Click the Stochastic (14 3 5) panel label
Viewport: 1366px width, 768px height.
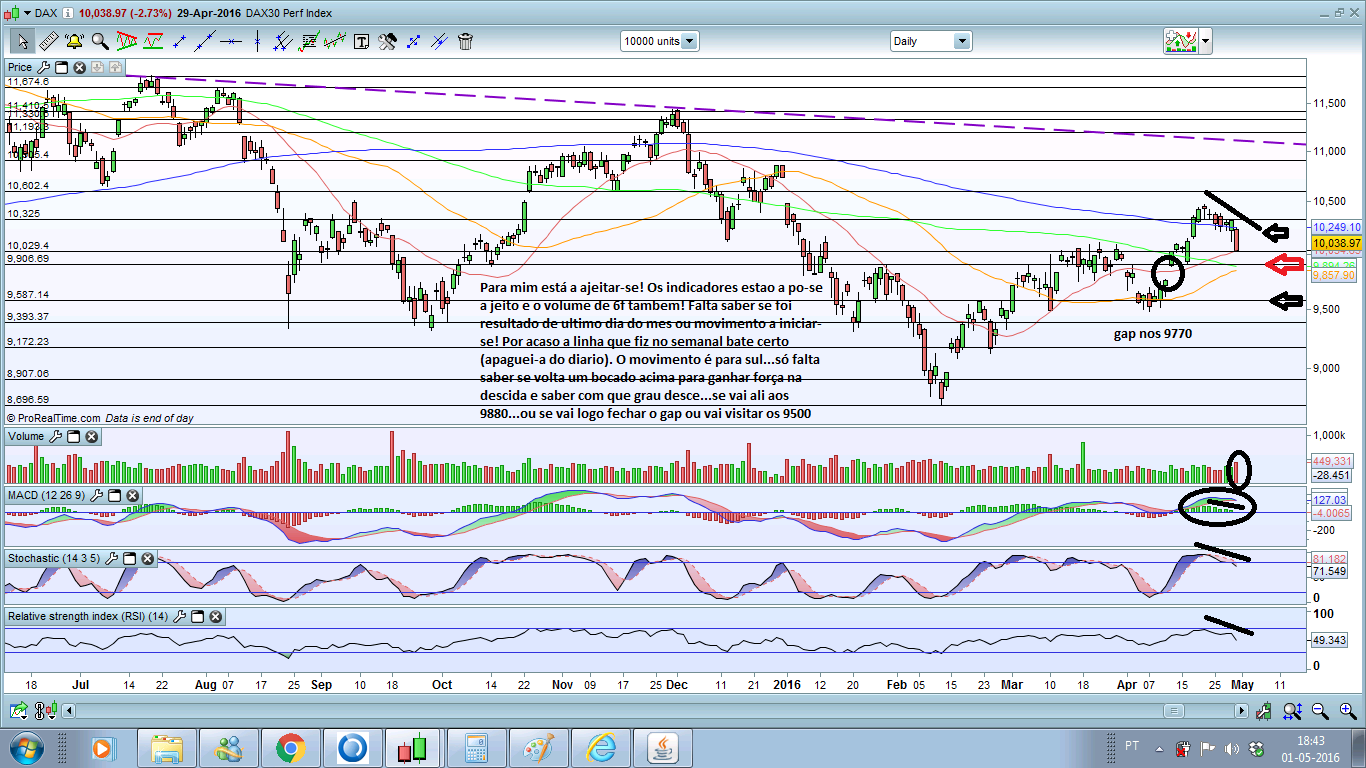tap(54, 558)
